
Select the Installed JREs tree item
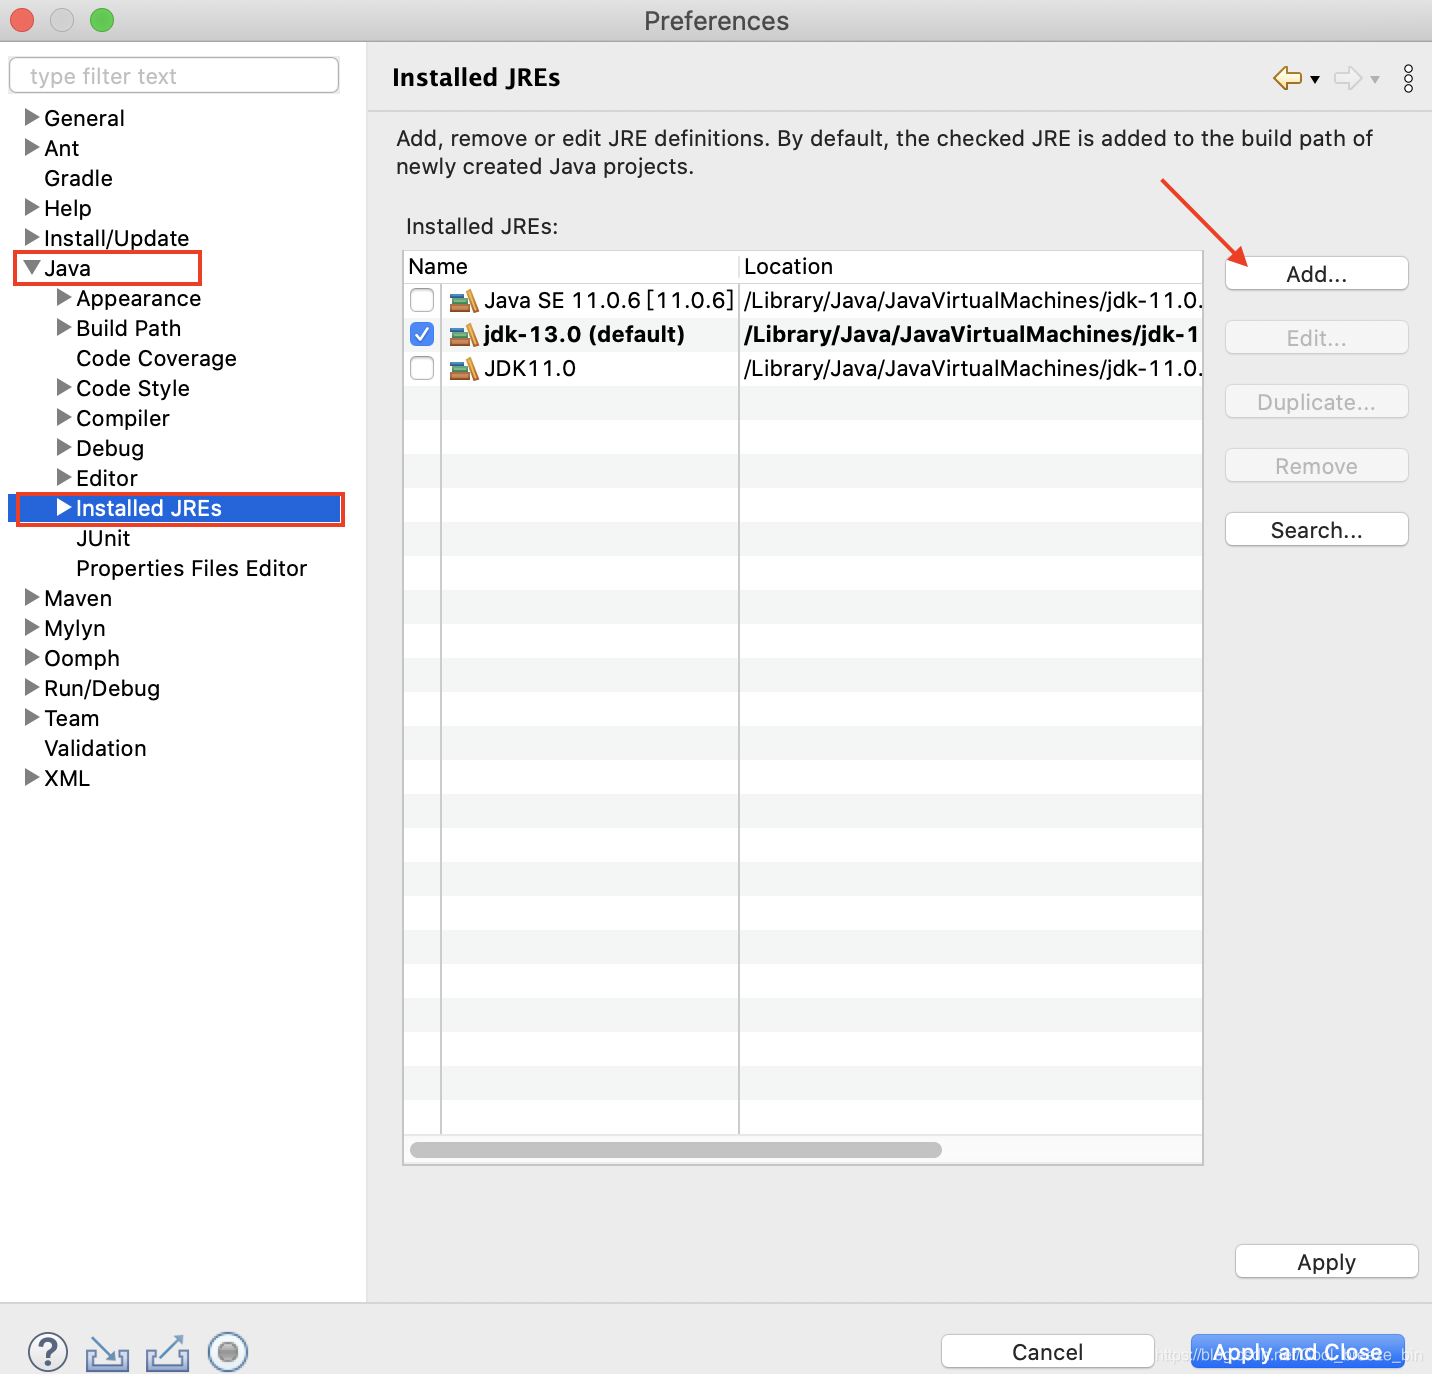[x=149, y=508]
